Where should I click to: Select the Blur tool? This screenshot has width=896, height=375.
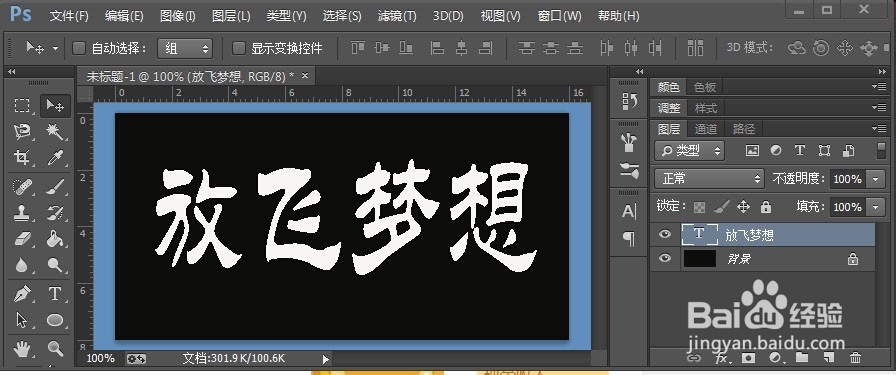[x=22, y=265]
